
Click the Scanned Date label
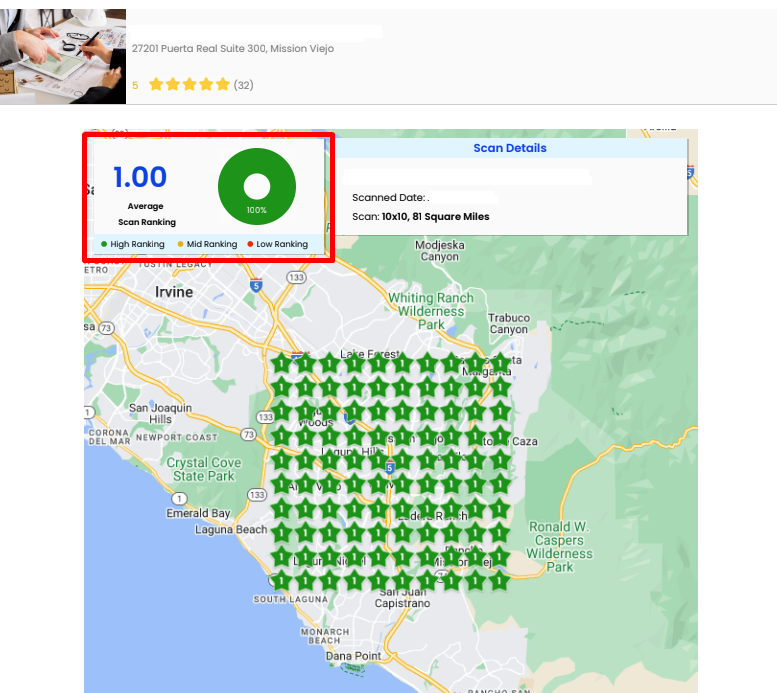point(389,197)
